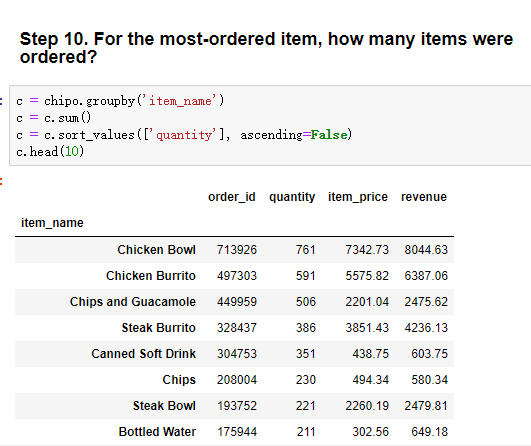Click the item_price column header
Screen dimensions: 531x446
(x=358, y=197)
